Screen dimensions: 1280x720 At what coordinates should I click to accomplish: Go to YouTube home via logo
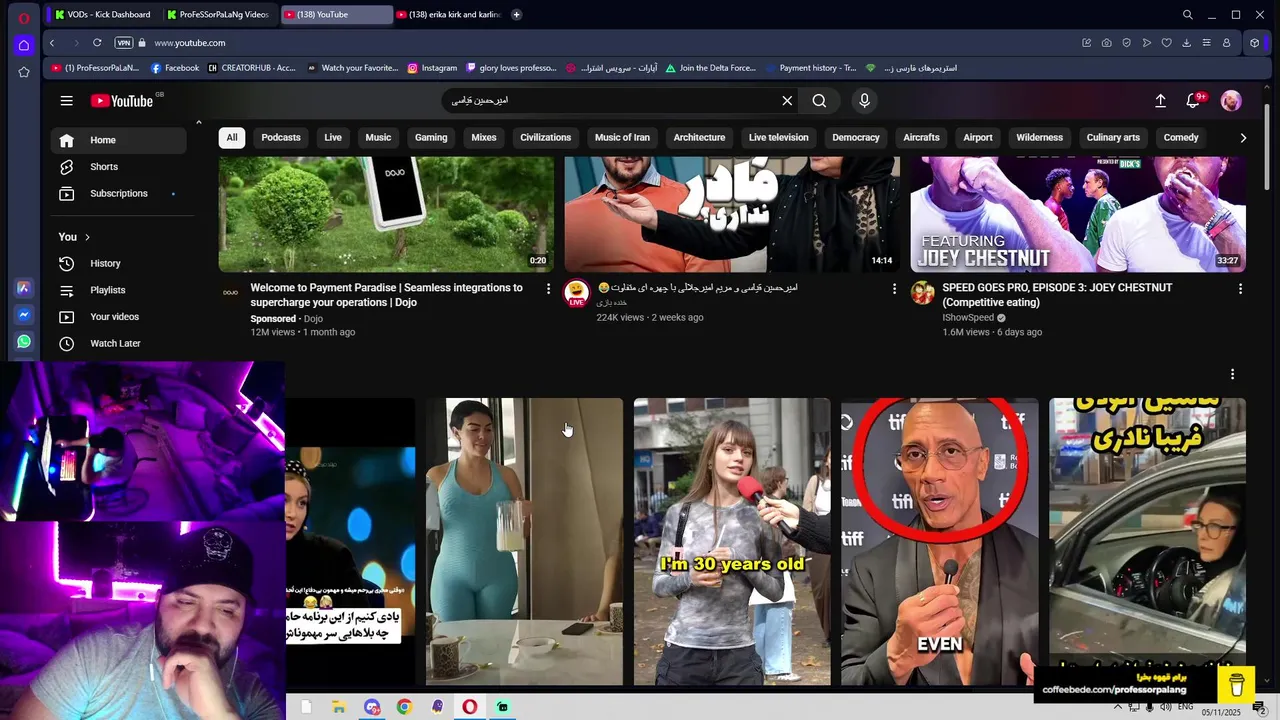122,101
